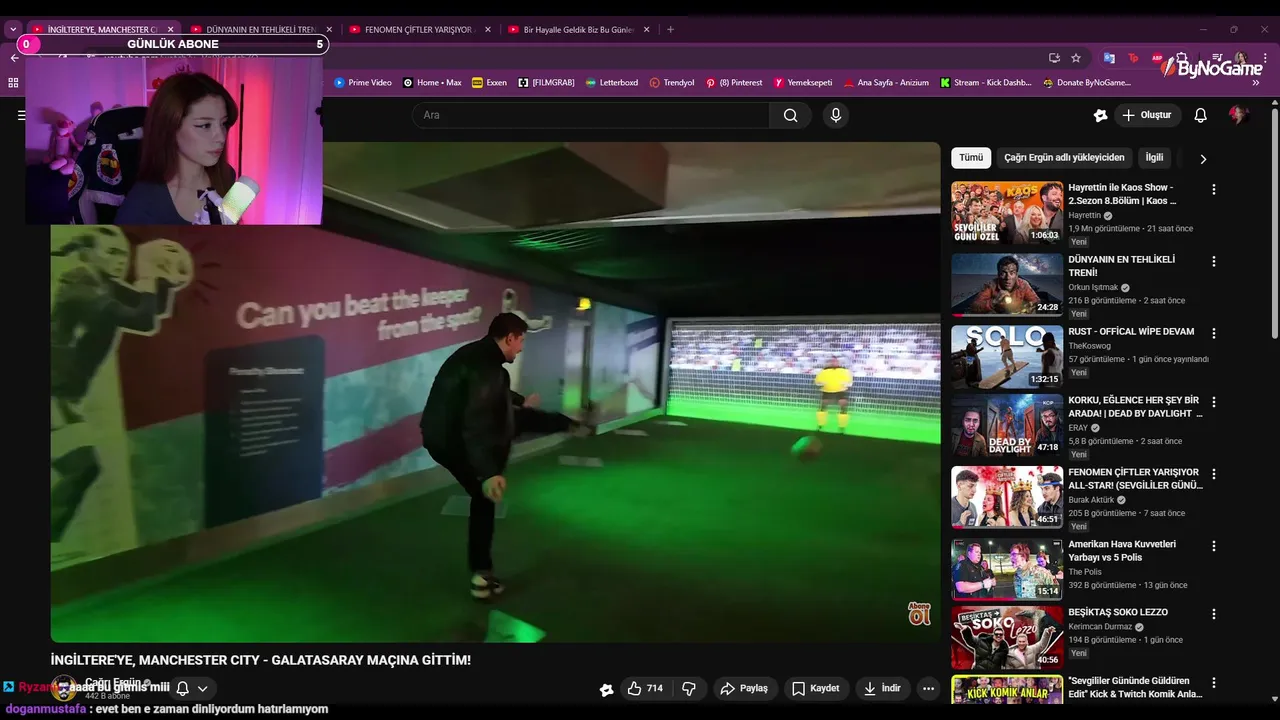Image resolution: width=1280 pixels, height=720 pixels.
Task: Open YouTube account avatar menu
Action: 1238,115
